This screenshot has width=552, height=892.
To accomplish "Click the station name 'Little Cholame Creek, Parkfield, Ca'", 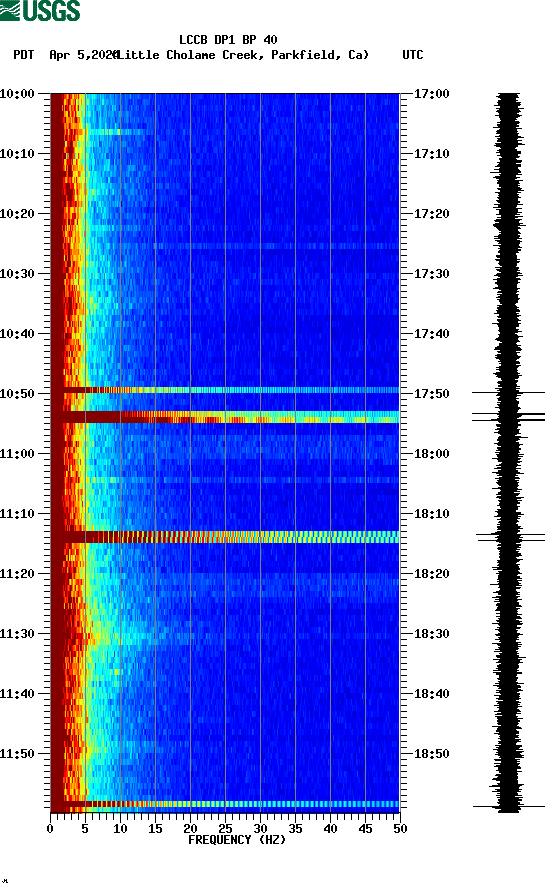I will pyautogui.click(x=243, y=55).
